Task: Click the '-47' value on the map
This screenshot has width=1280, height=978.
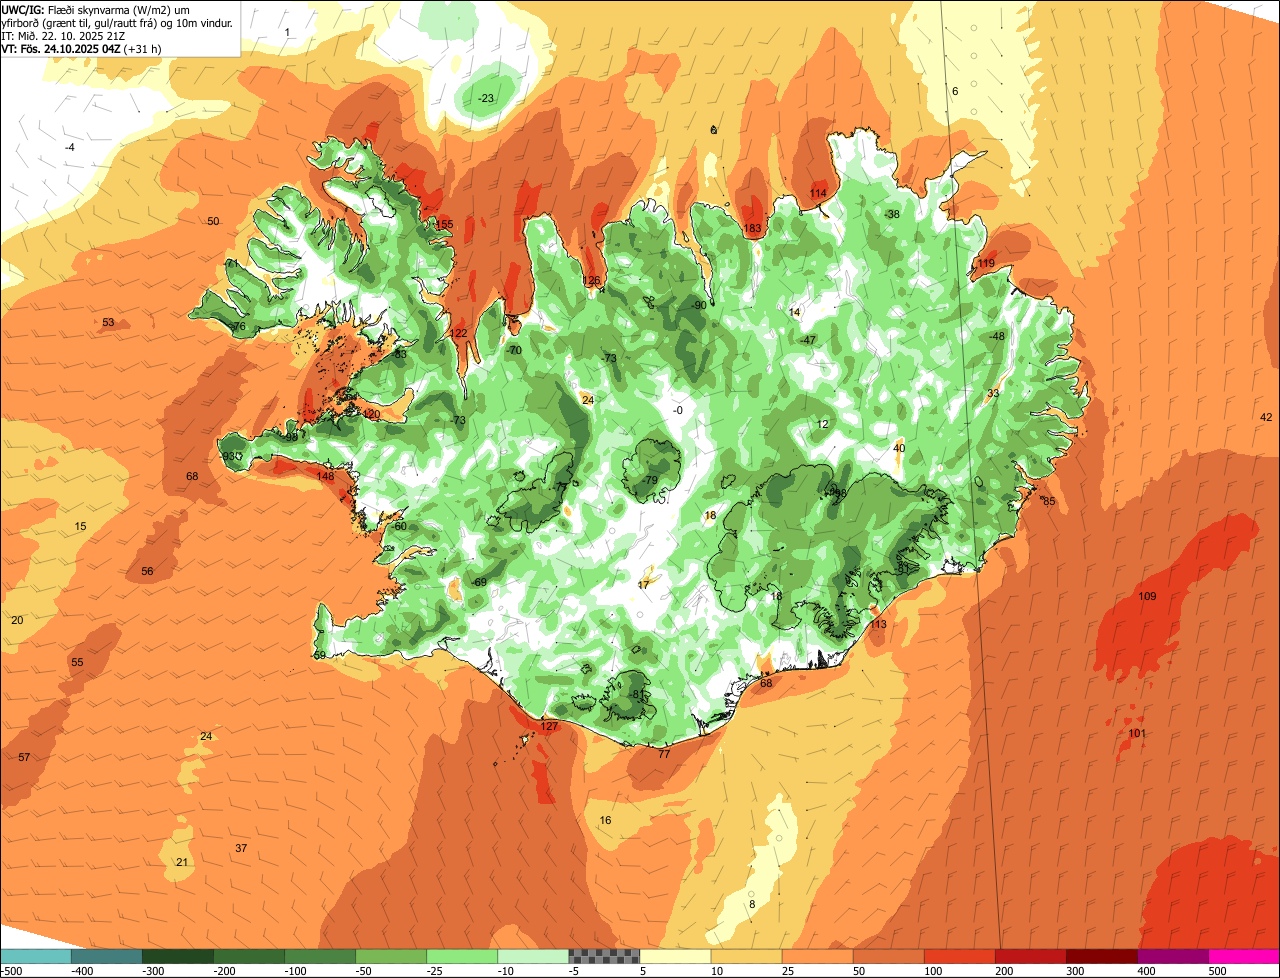Action: tap(808, 340)
